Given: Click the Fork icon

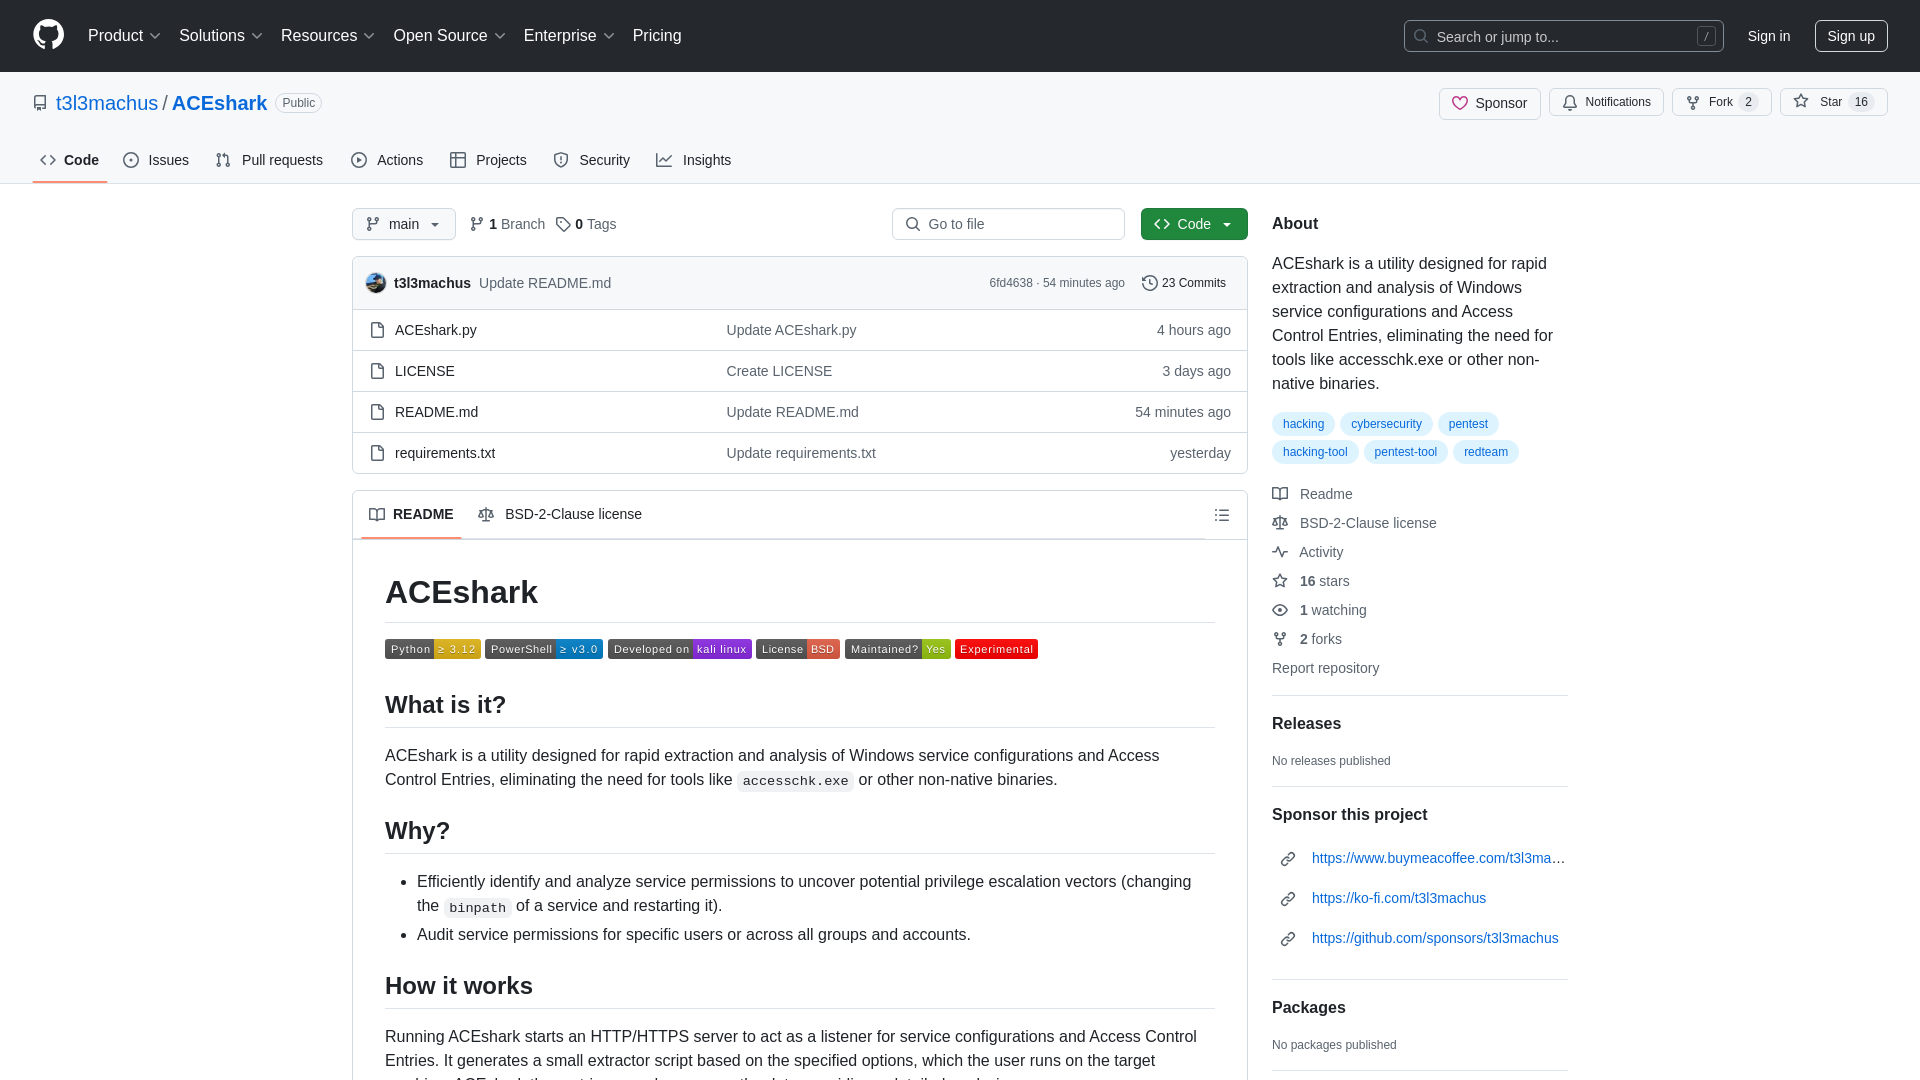Looking at the screenshot, I should click(1693, 102).
